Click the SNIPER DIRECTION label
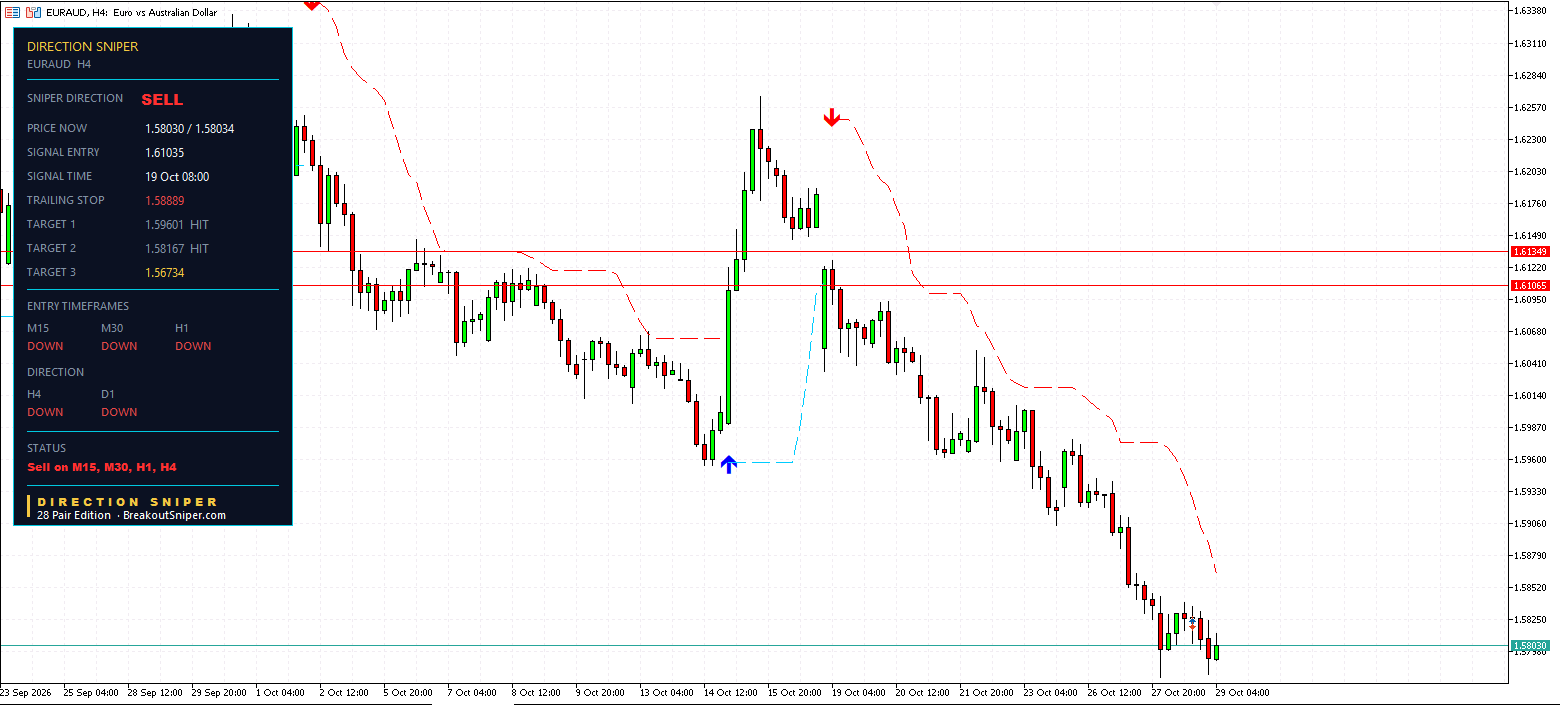The image size is (1560, 705). pos(75,99)
